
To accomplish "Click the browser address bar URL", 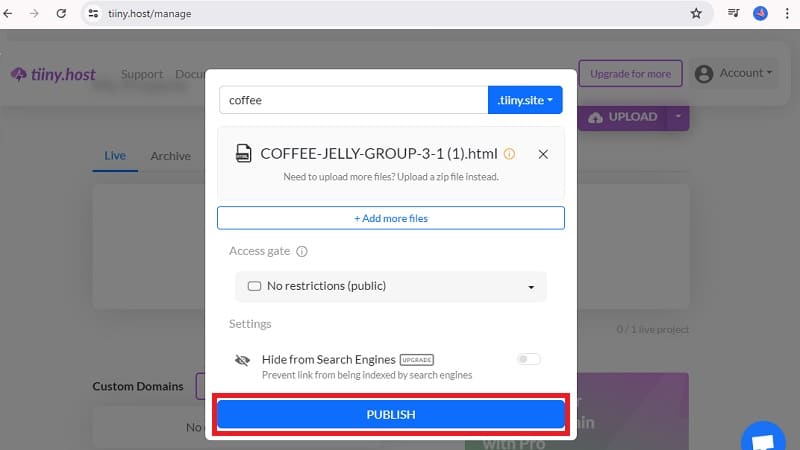I will click(x=149, y=14).
